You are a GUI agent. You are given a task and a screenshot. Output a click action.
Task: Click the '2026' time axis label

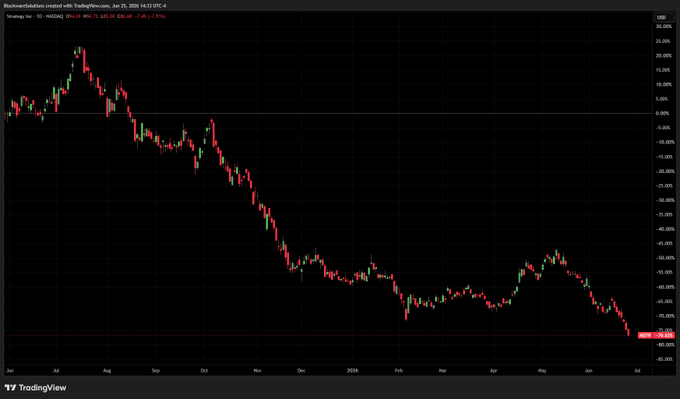pyautogui.click(x=353, y=371)
